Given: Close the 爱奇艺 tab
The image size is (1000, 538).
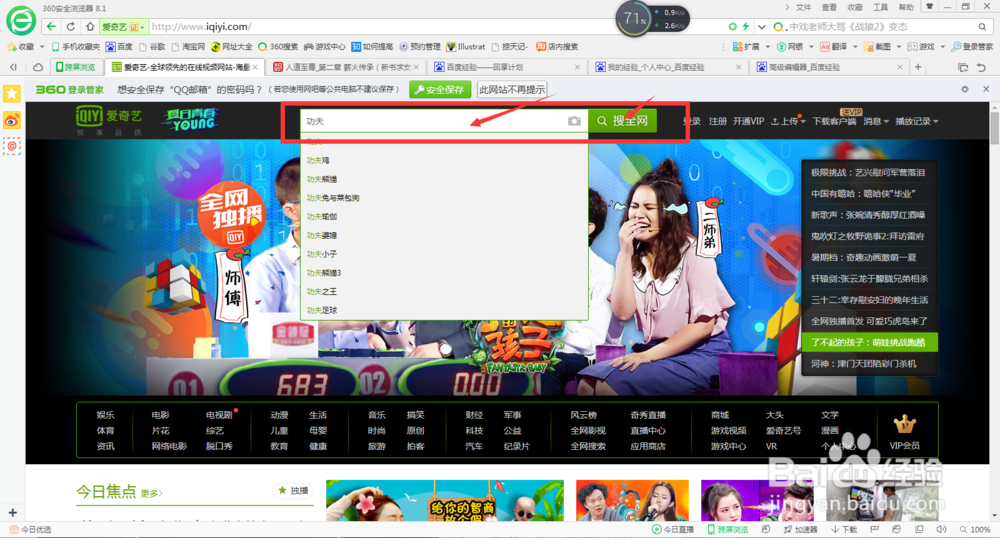Looking at the screenshot, I should click(255, 67).
